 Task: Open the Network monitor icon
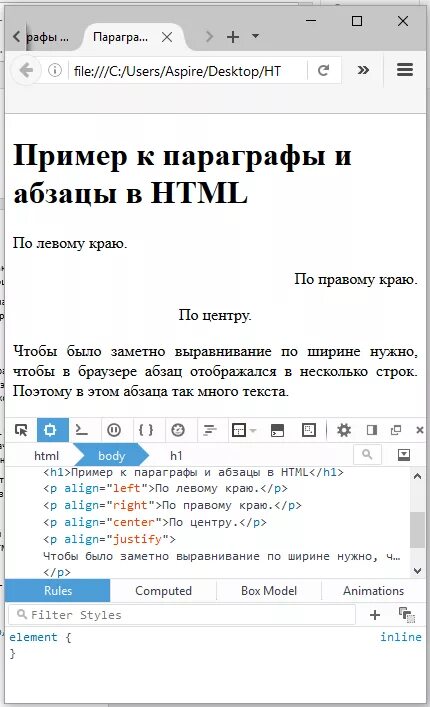tap(210, 430)
